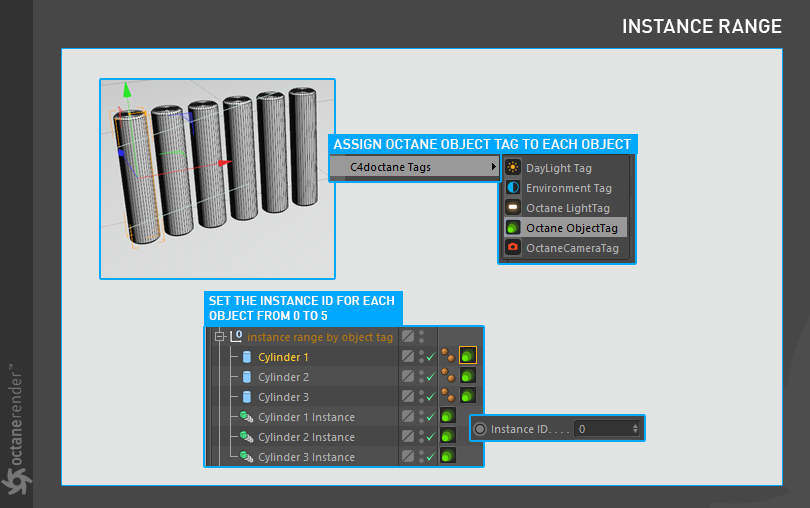Choose Environment Tag from the submenu
The image size is (810, 508).
(x=566, y=188)
